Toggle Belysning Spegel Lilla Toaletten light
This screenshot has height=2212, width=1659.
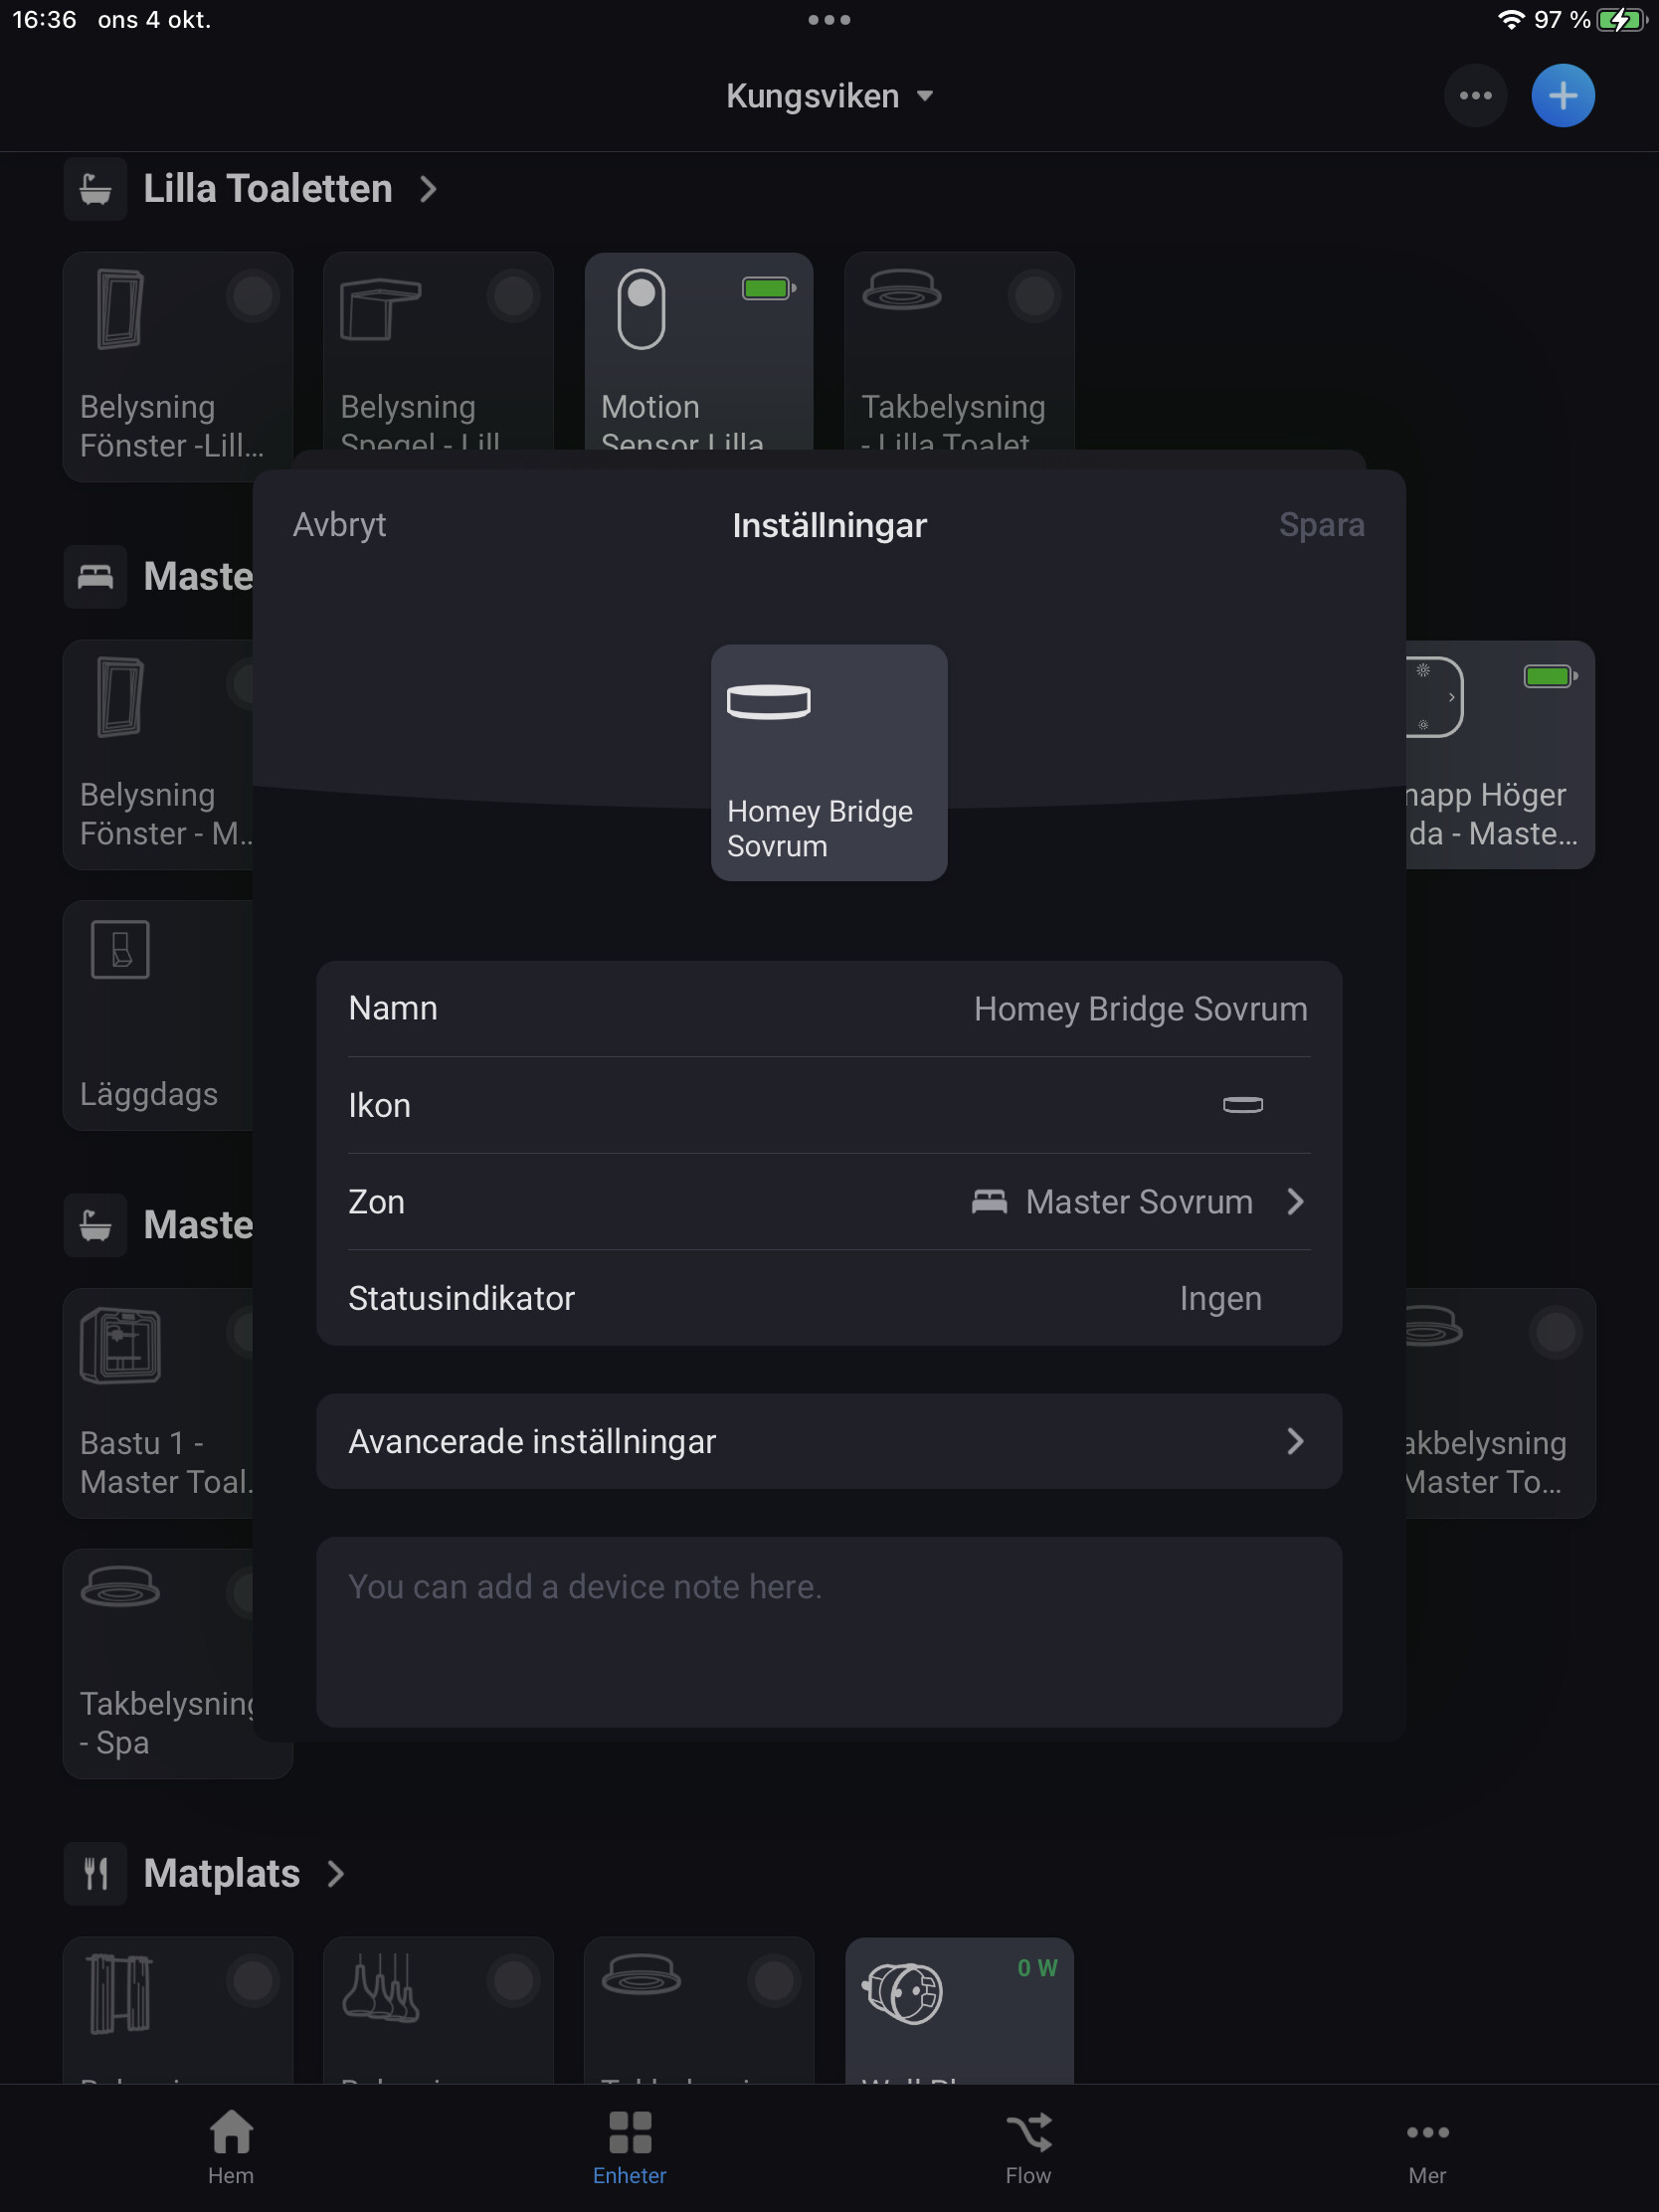(513, 296)
